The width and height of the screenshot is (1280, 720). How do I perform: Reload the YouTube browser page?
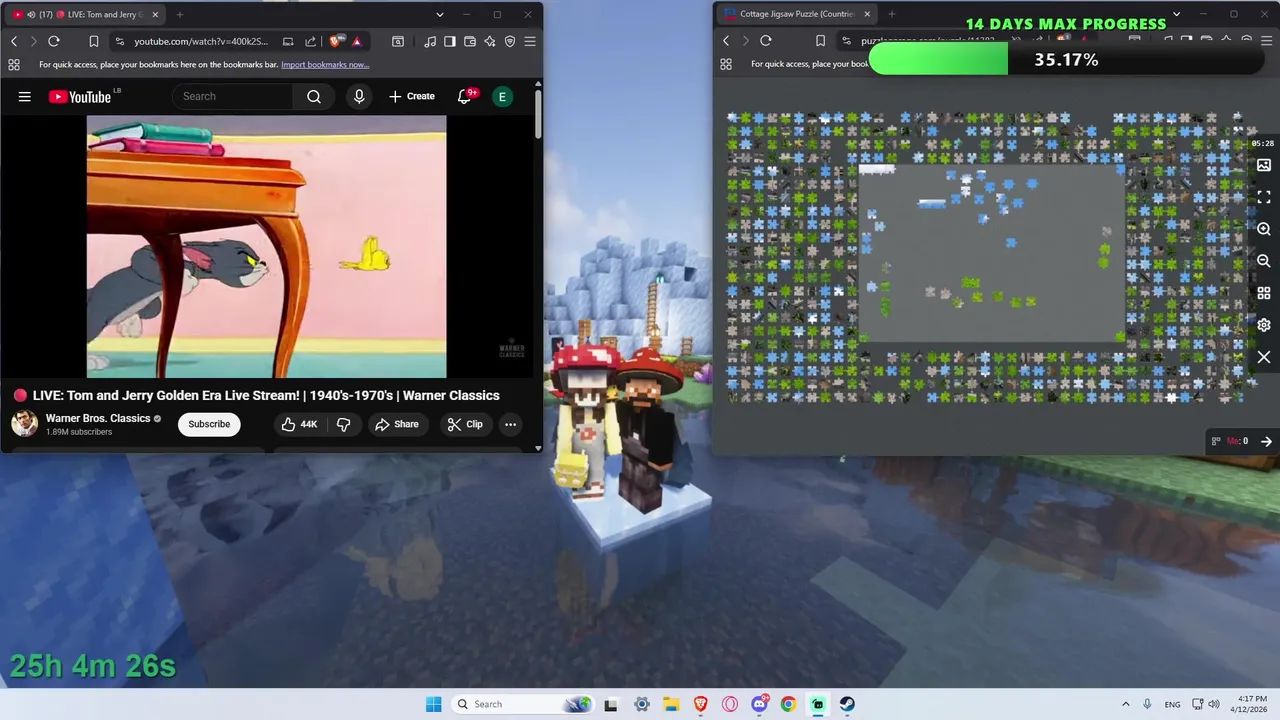[54, 41]
